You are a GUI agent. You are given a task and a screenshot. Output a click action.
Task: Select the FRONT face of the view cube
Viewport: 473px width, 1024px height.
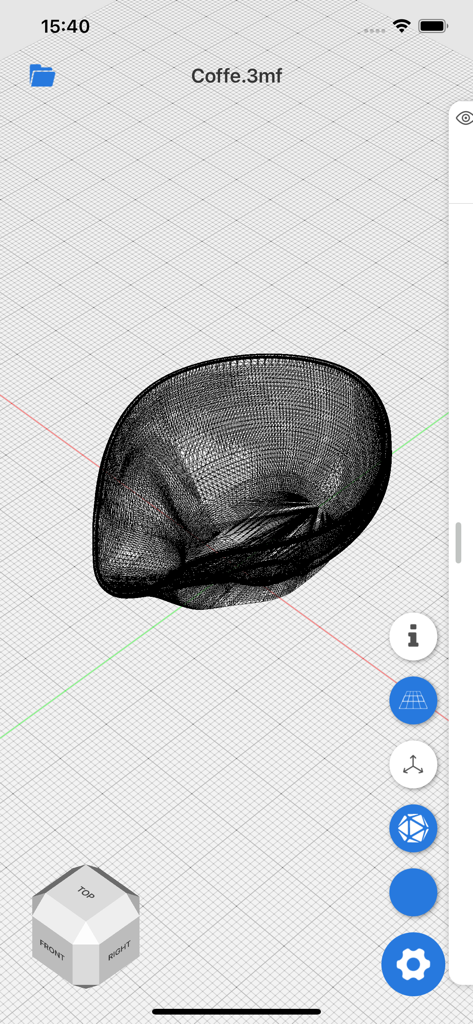tap(52, 948)
